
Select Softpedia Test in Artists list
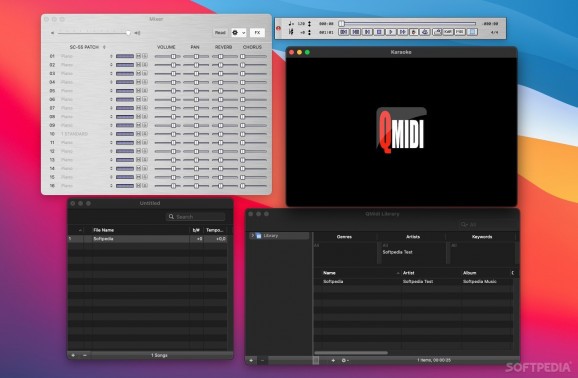point(397,252)
